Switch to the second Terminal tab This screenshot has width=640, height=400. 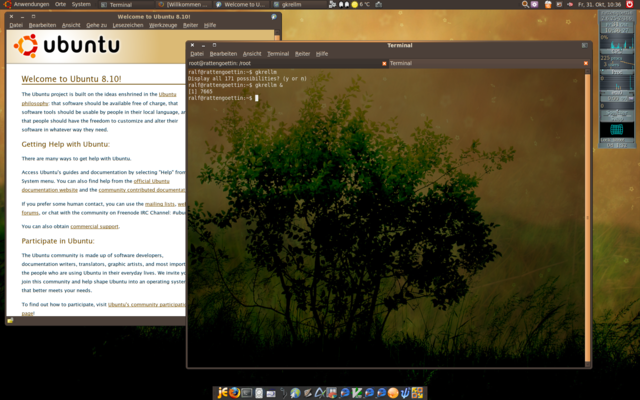(x=489, y=63)
